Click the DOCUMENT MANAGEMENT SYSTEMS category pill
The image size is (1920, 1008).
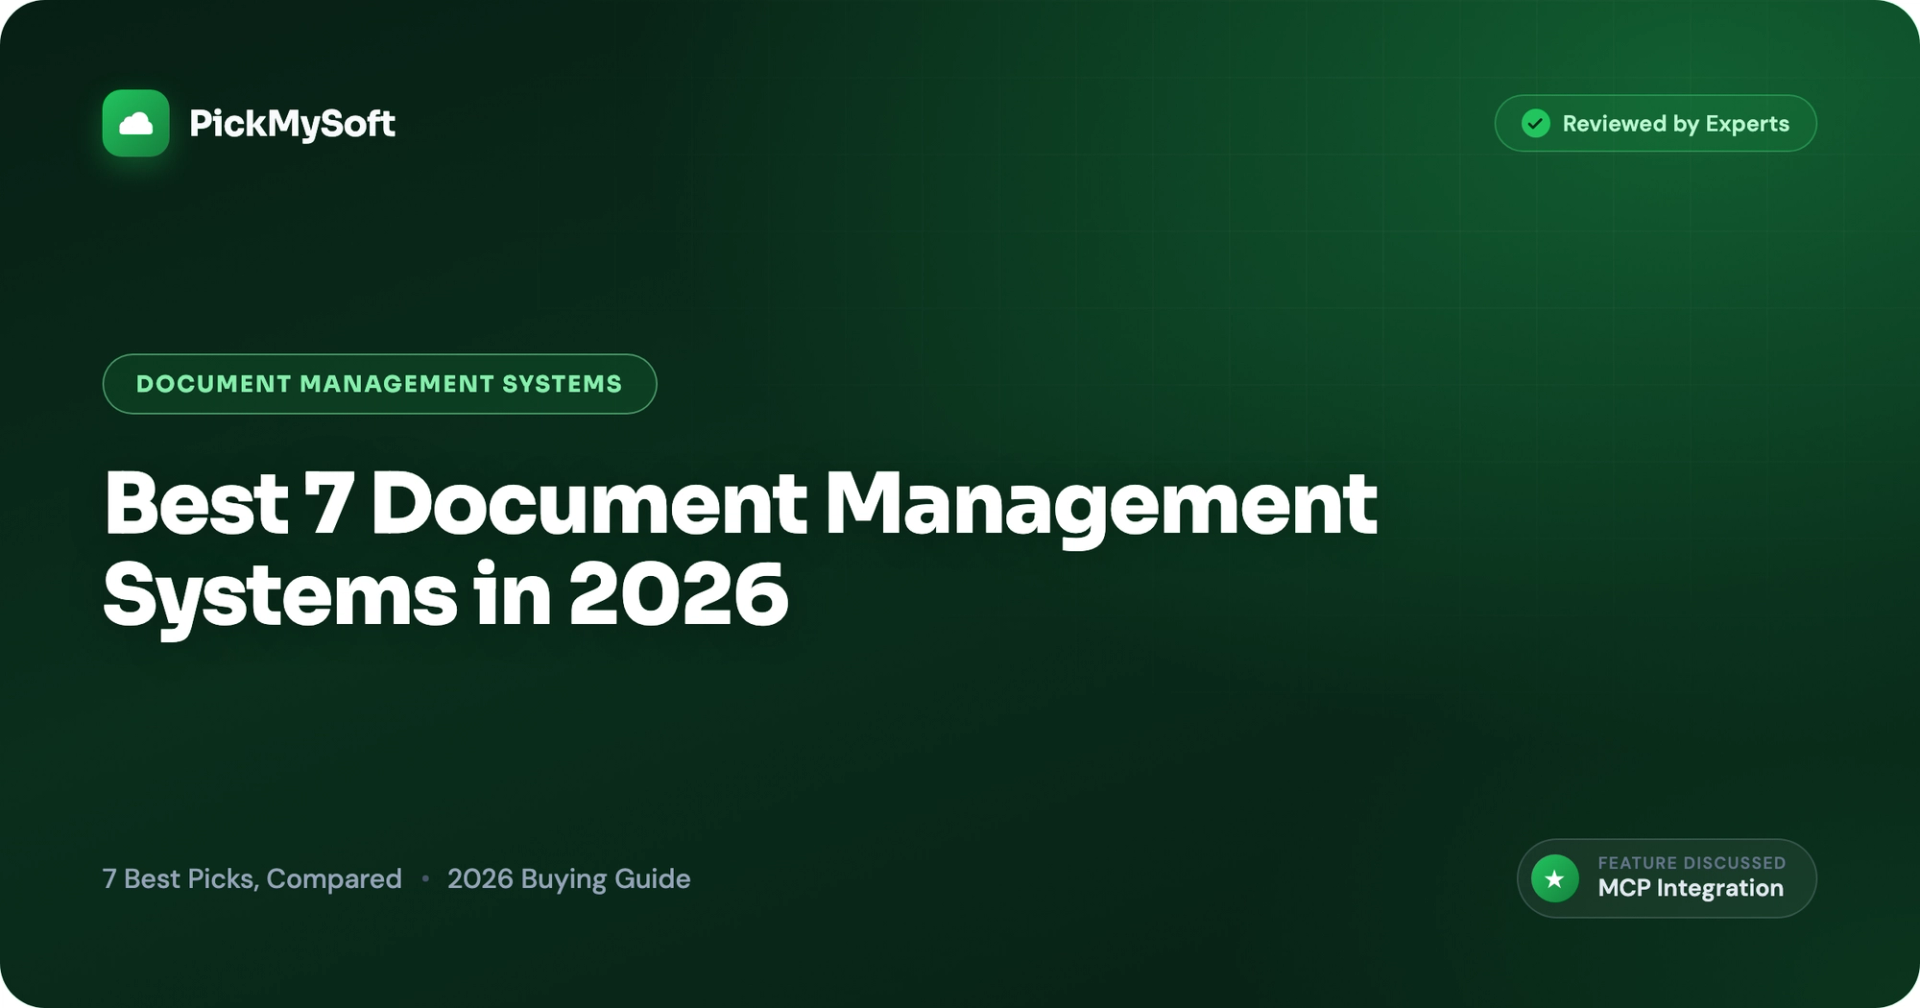pos(380,384)
